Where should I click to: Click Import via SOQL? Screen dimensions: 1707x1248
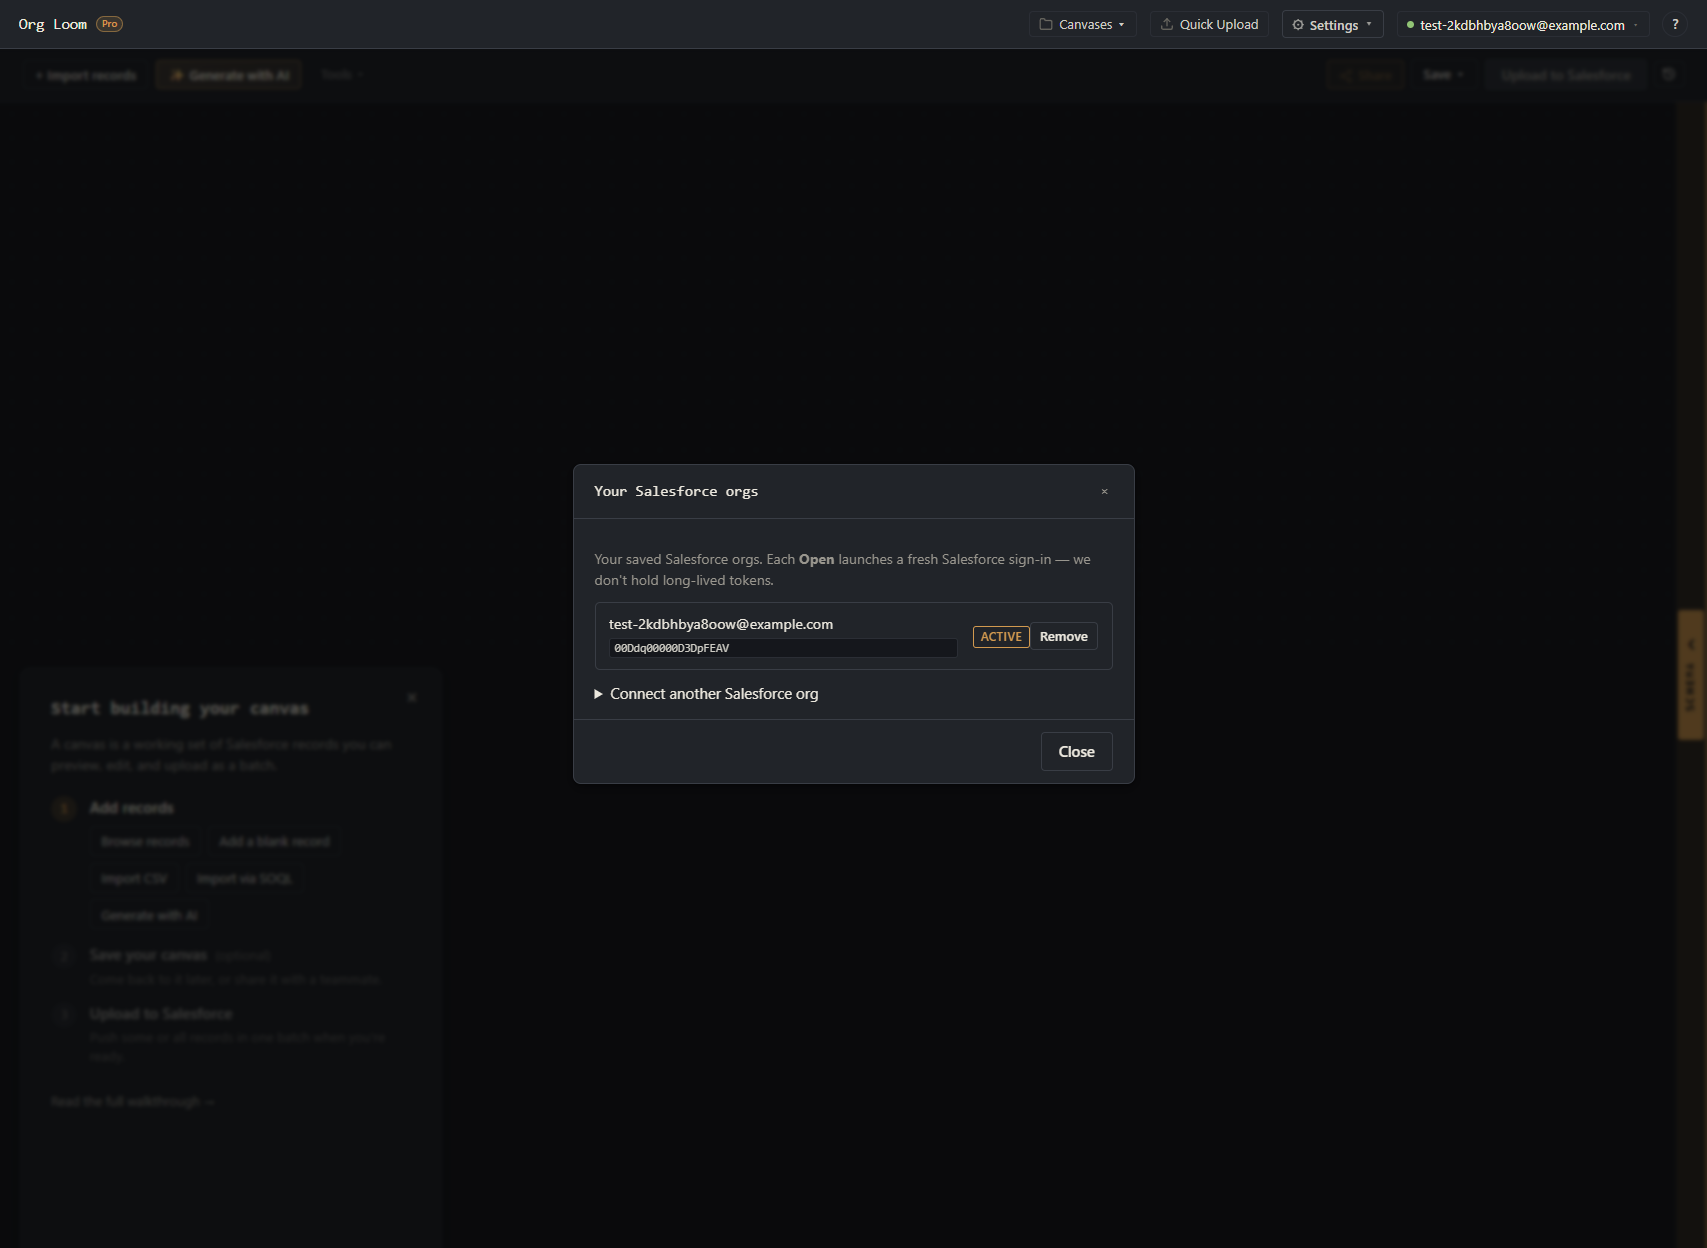[244, 878]
